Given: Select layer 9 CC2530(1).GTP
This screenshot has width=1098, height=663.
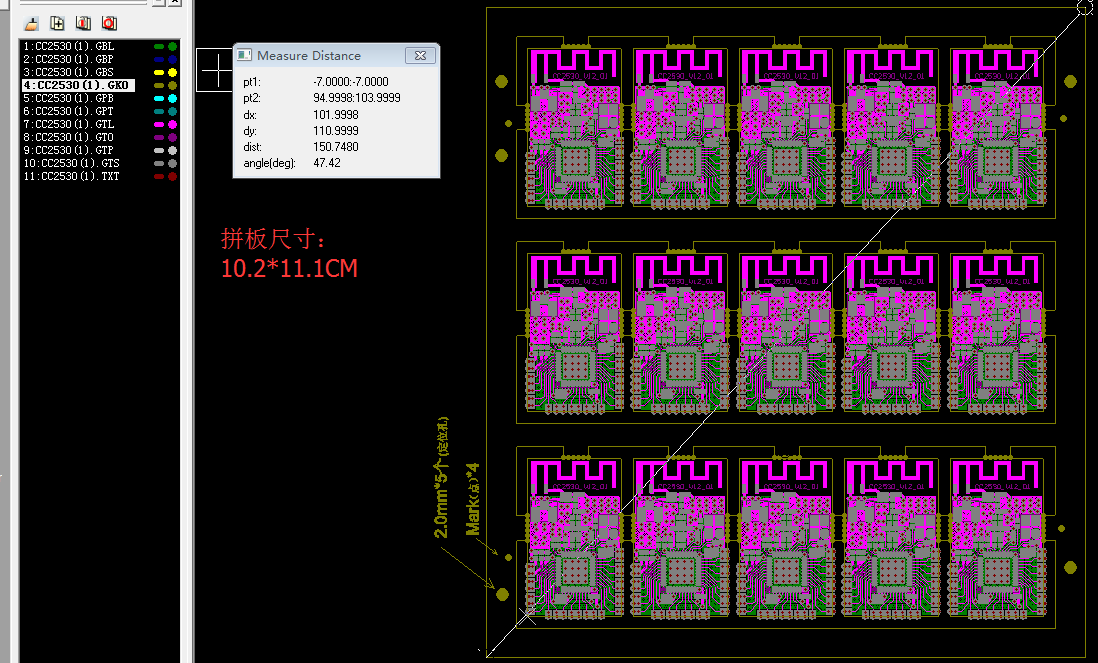Looking at the screenshot, I should click(68, 150).
